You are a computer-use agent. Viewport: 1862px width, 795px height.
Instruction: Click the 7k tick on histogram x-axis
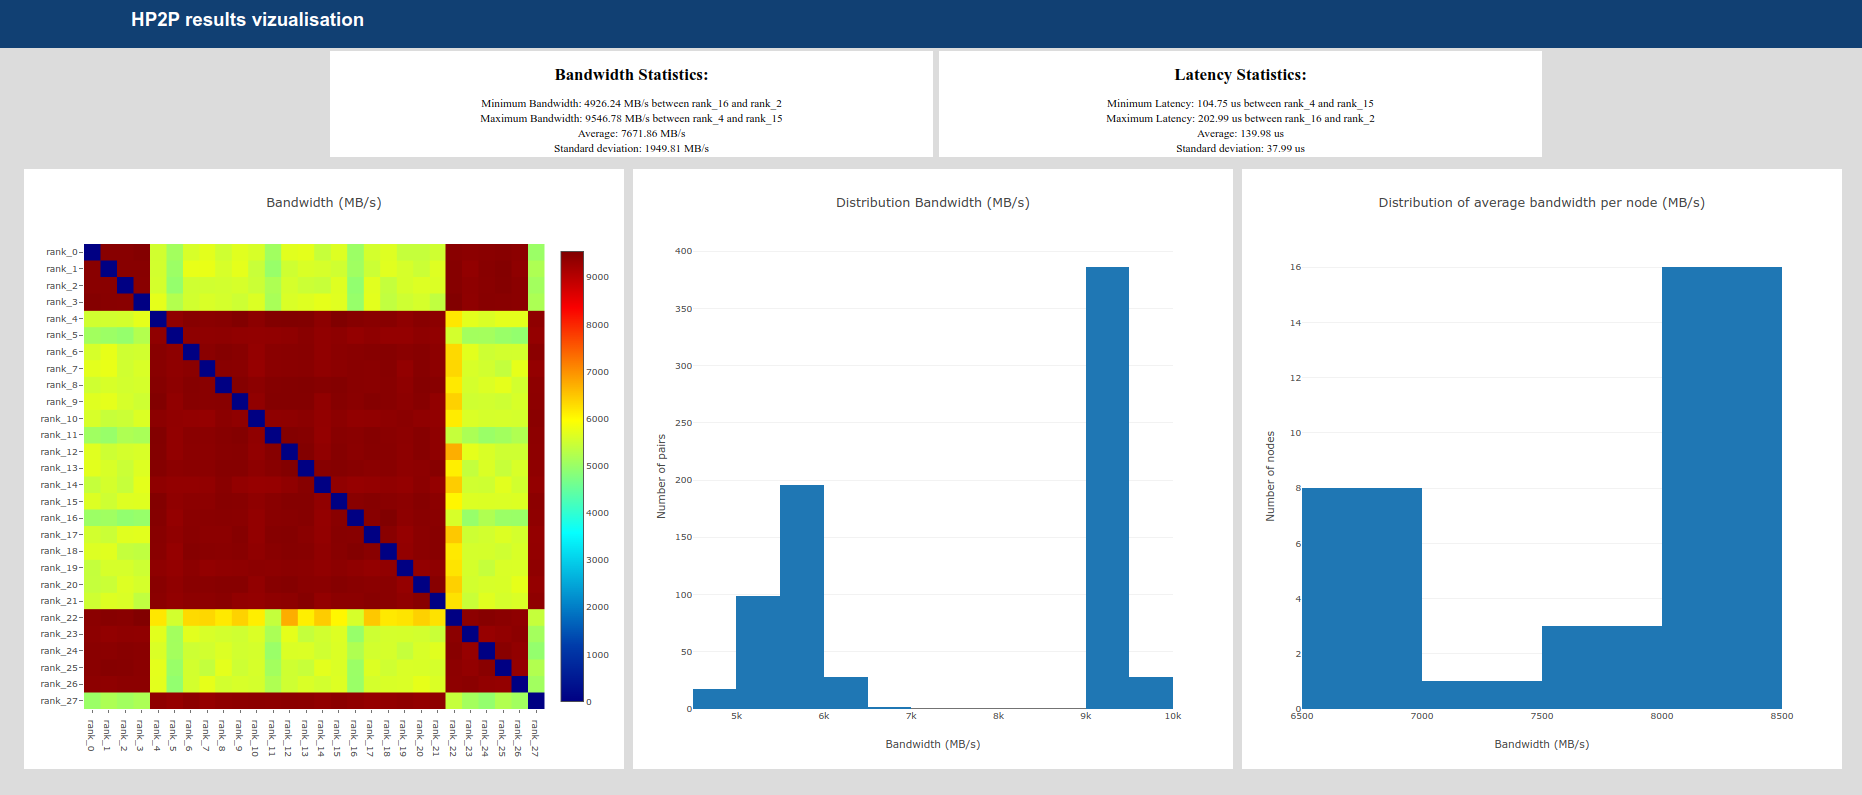click(x=911, y=716)
